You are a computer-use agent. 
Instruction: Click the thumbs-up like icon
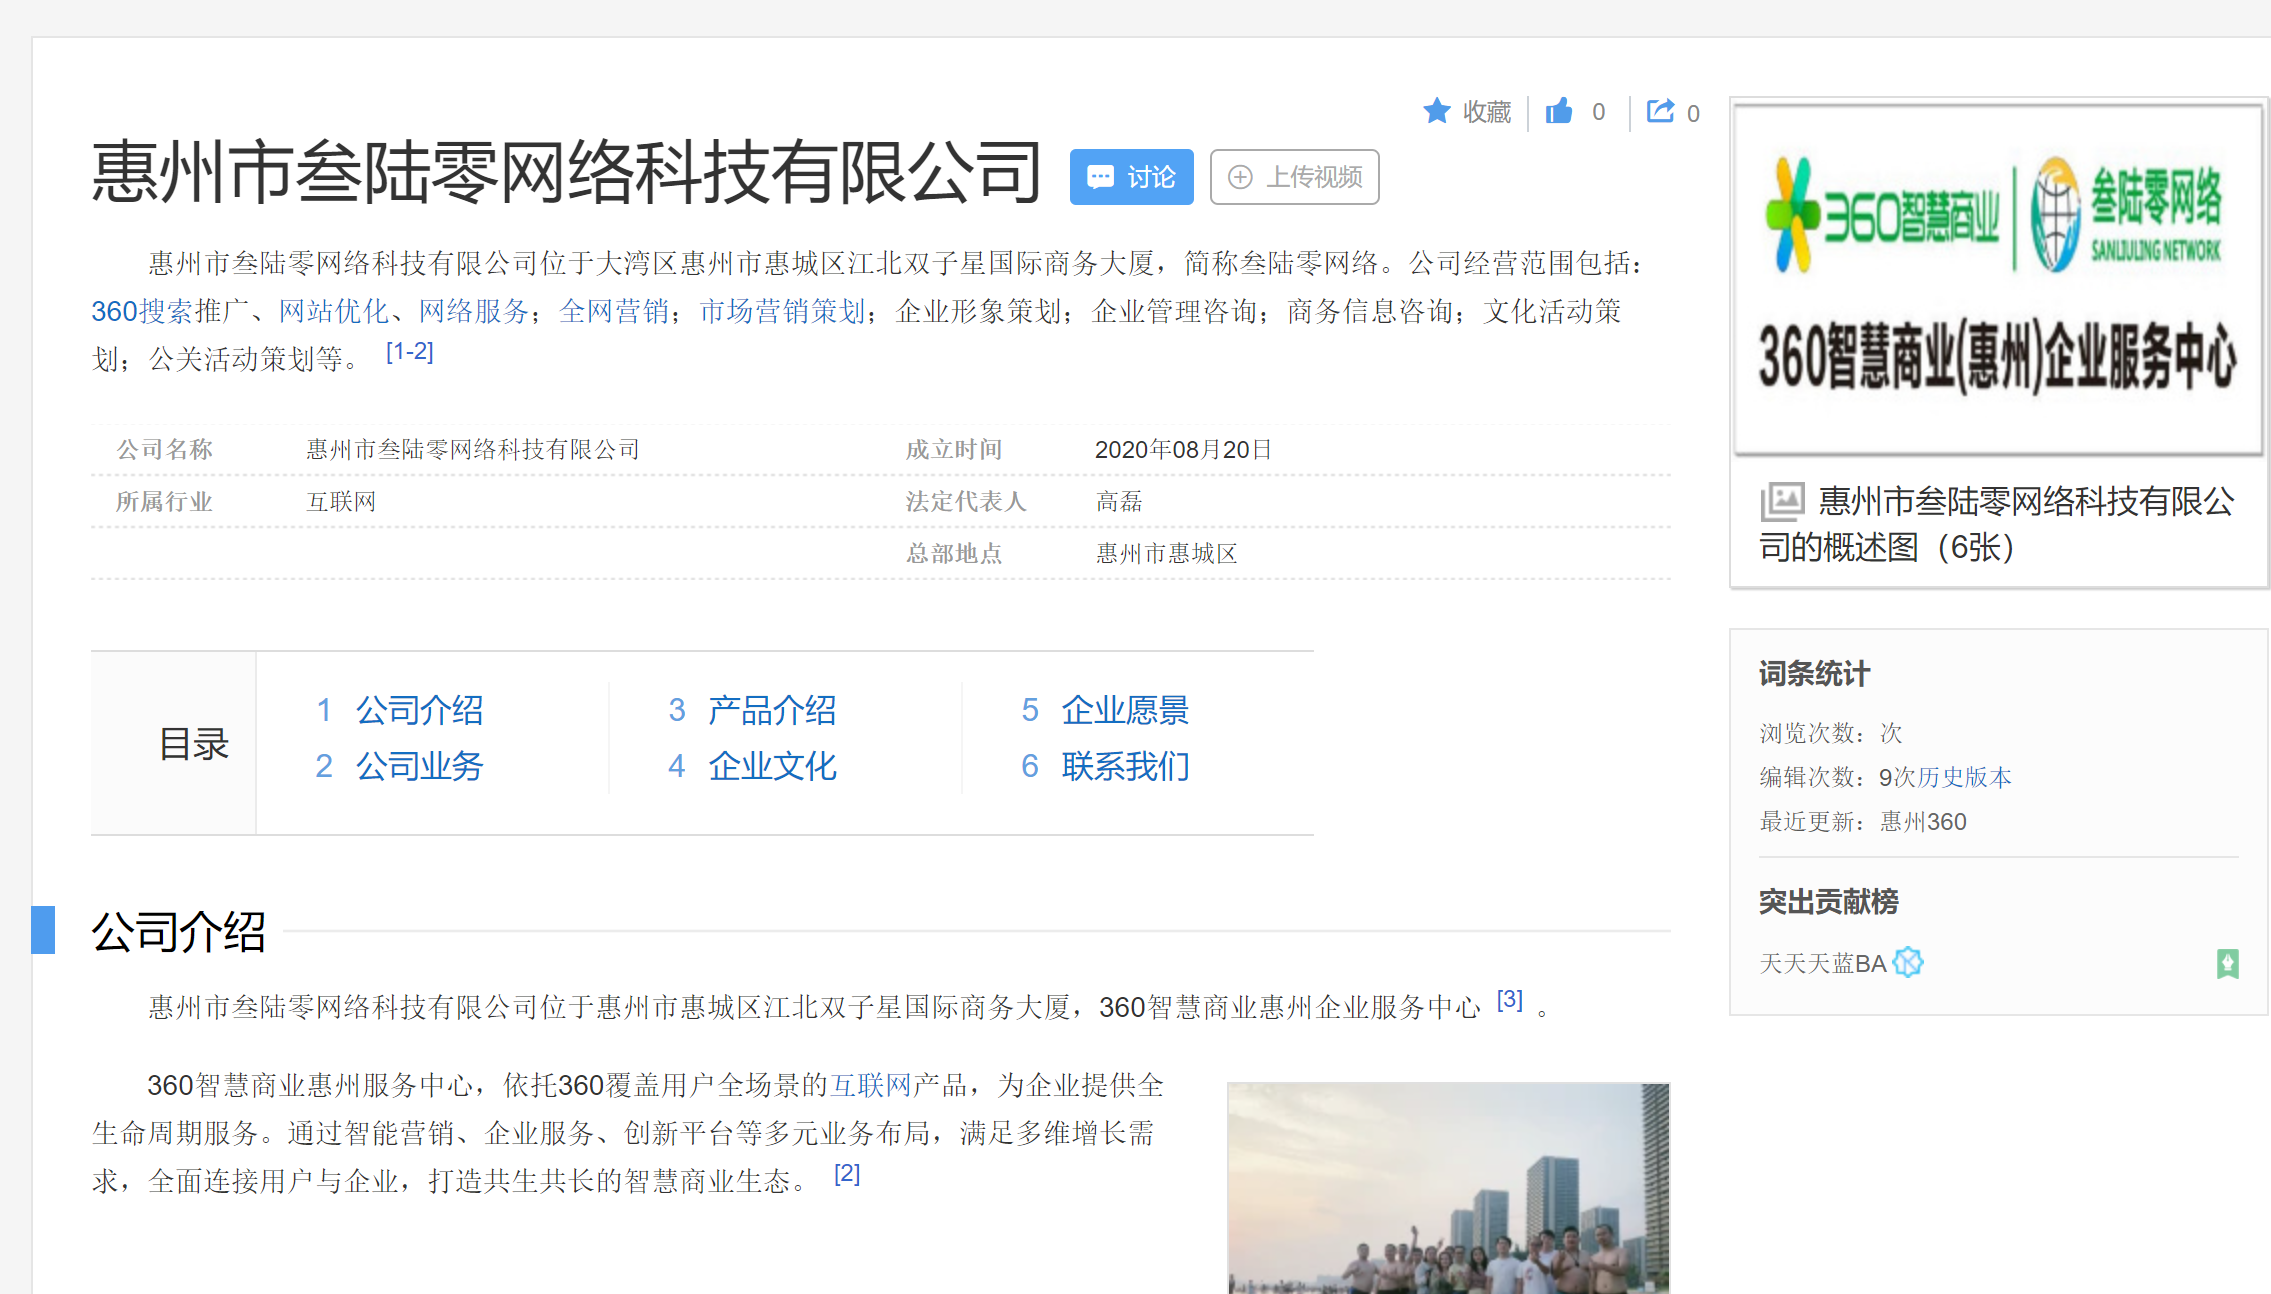tap(1559, 111)
